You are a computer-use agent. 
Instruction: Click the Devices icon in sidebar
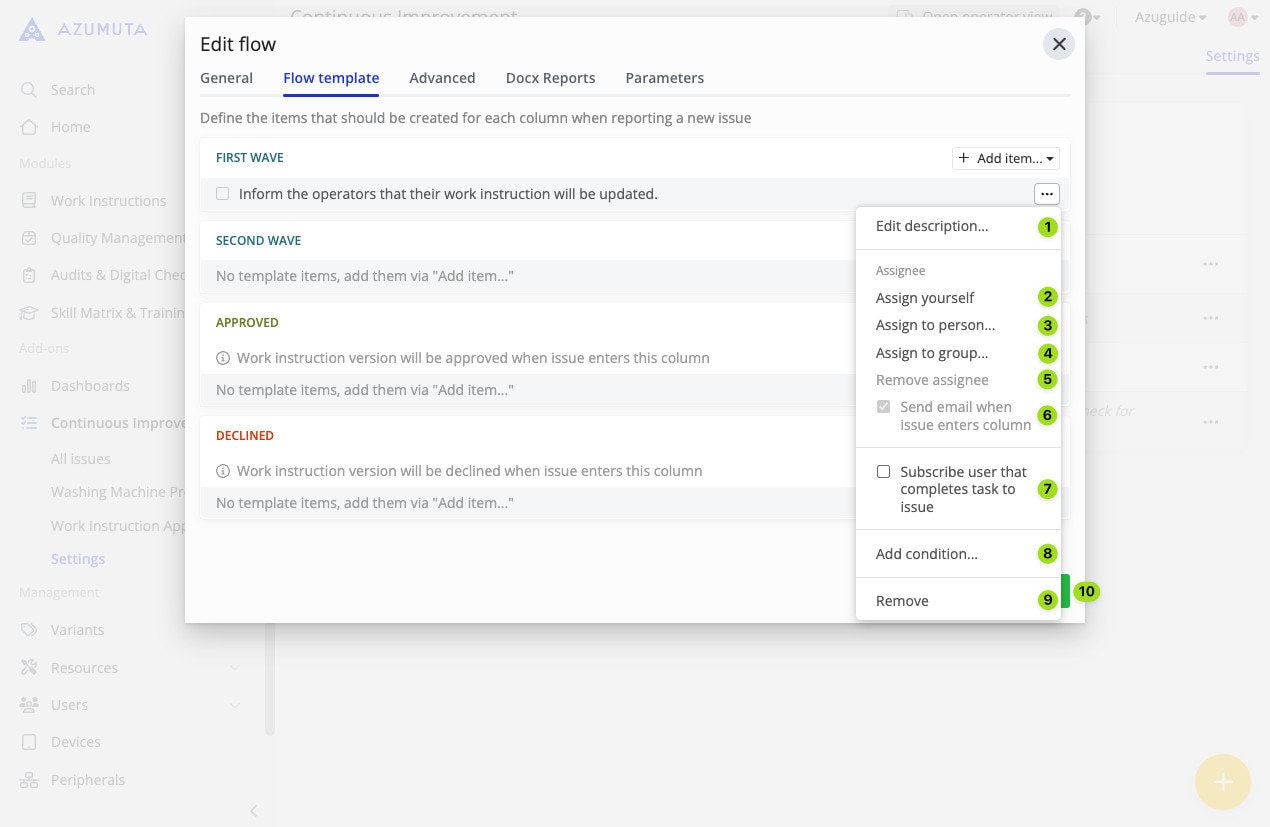(29, 742)
